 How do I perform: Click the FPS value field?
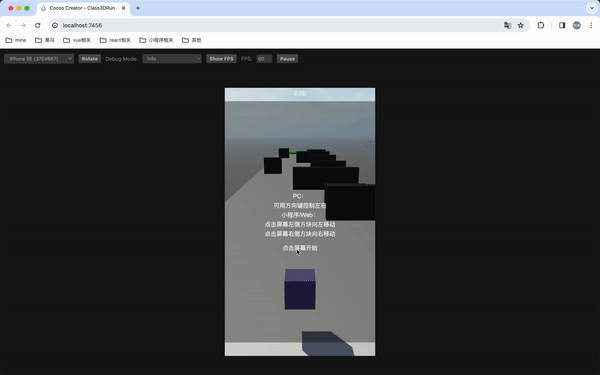264,59
